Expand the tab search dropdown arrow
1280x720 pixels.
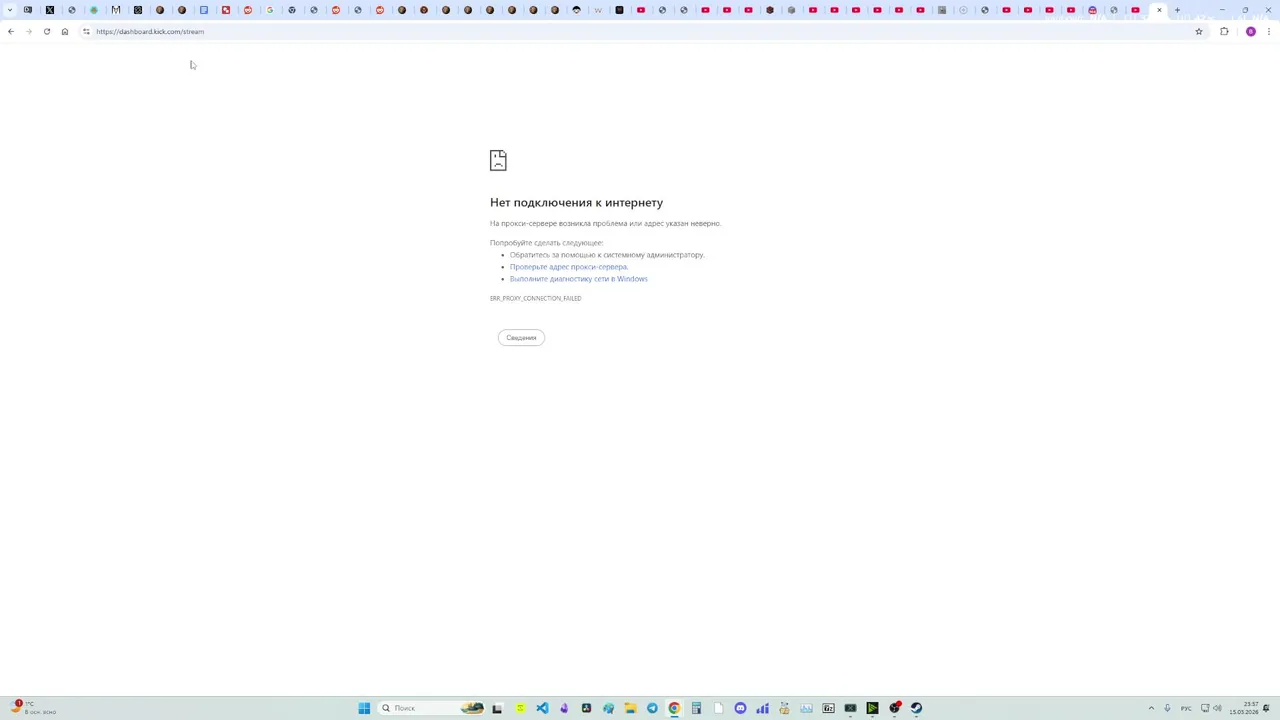click(x=10, y=10)
